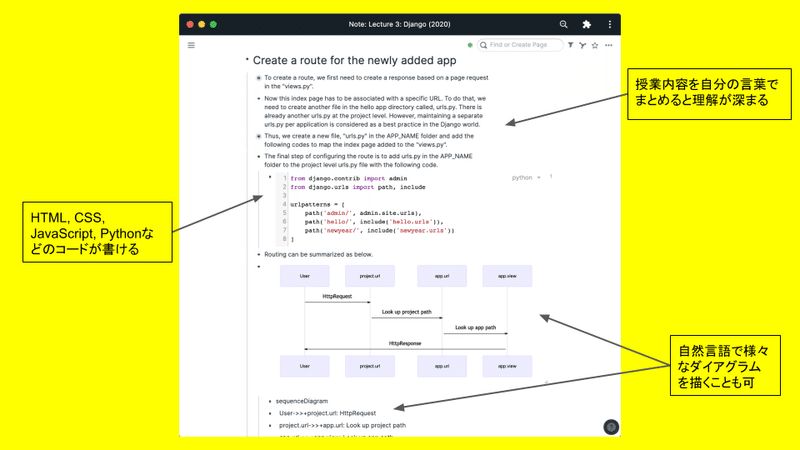Click code line 'urlpatterns = ['
The width and height of the screenshot is (800, 450).
[317, 205]
